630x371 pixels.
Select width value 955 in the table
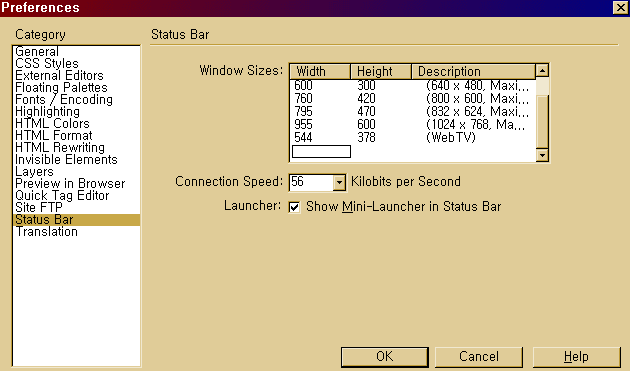303,124
